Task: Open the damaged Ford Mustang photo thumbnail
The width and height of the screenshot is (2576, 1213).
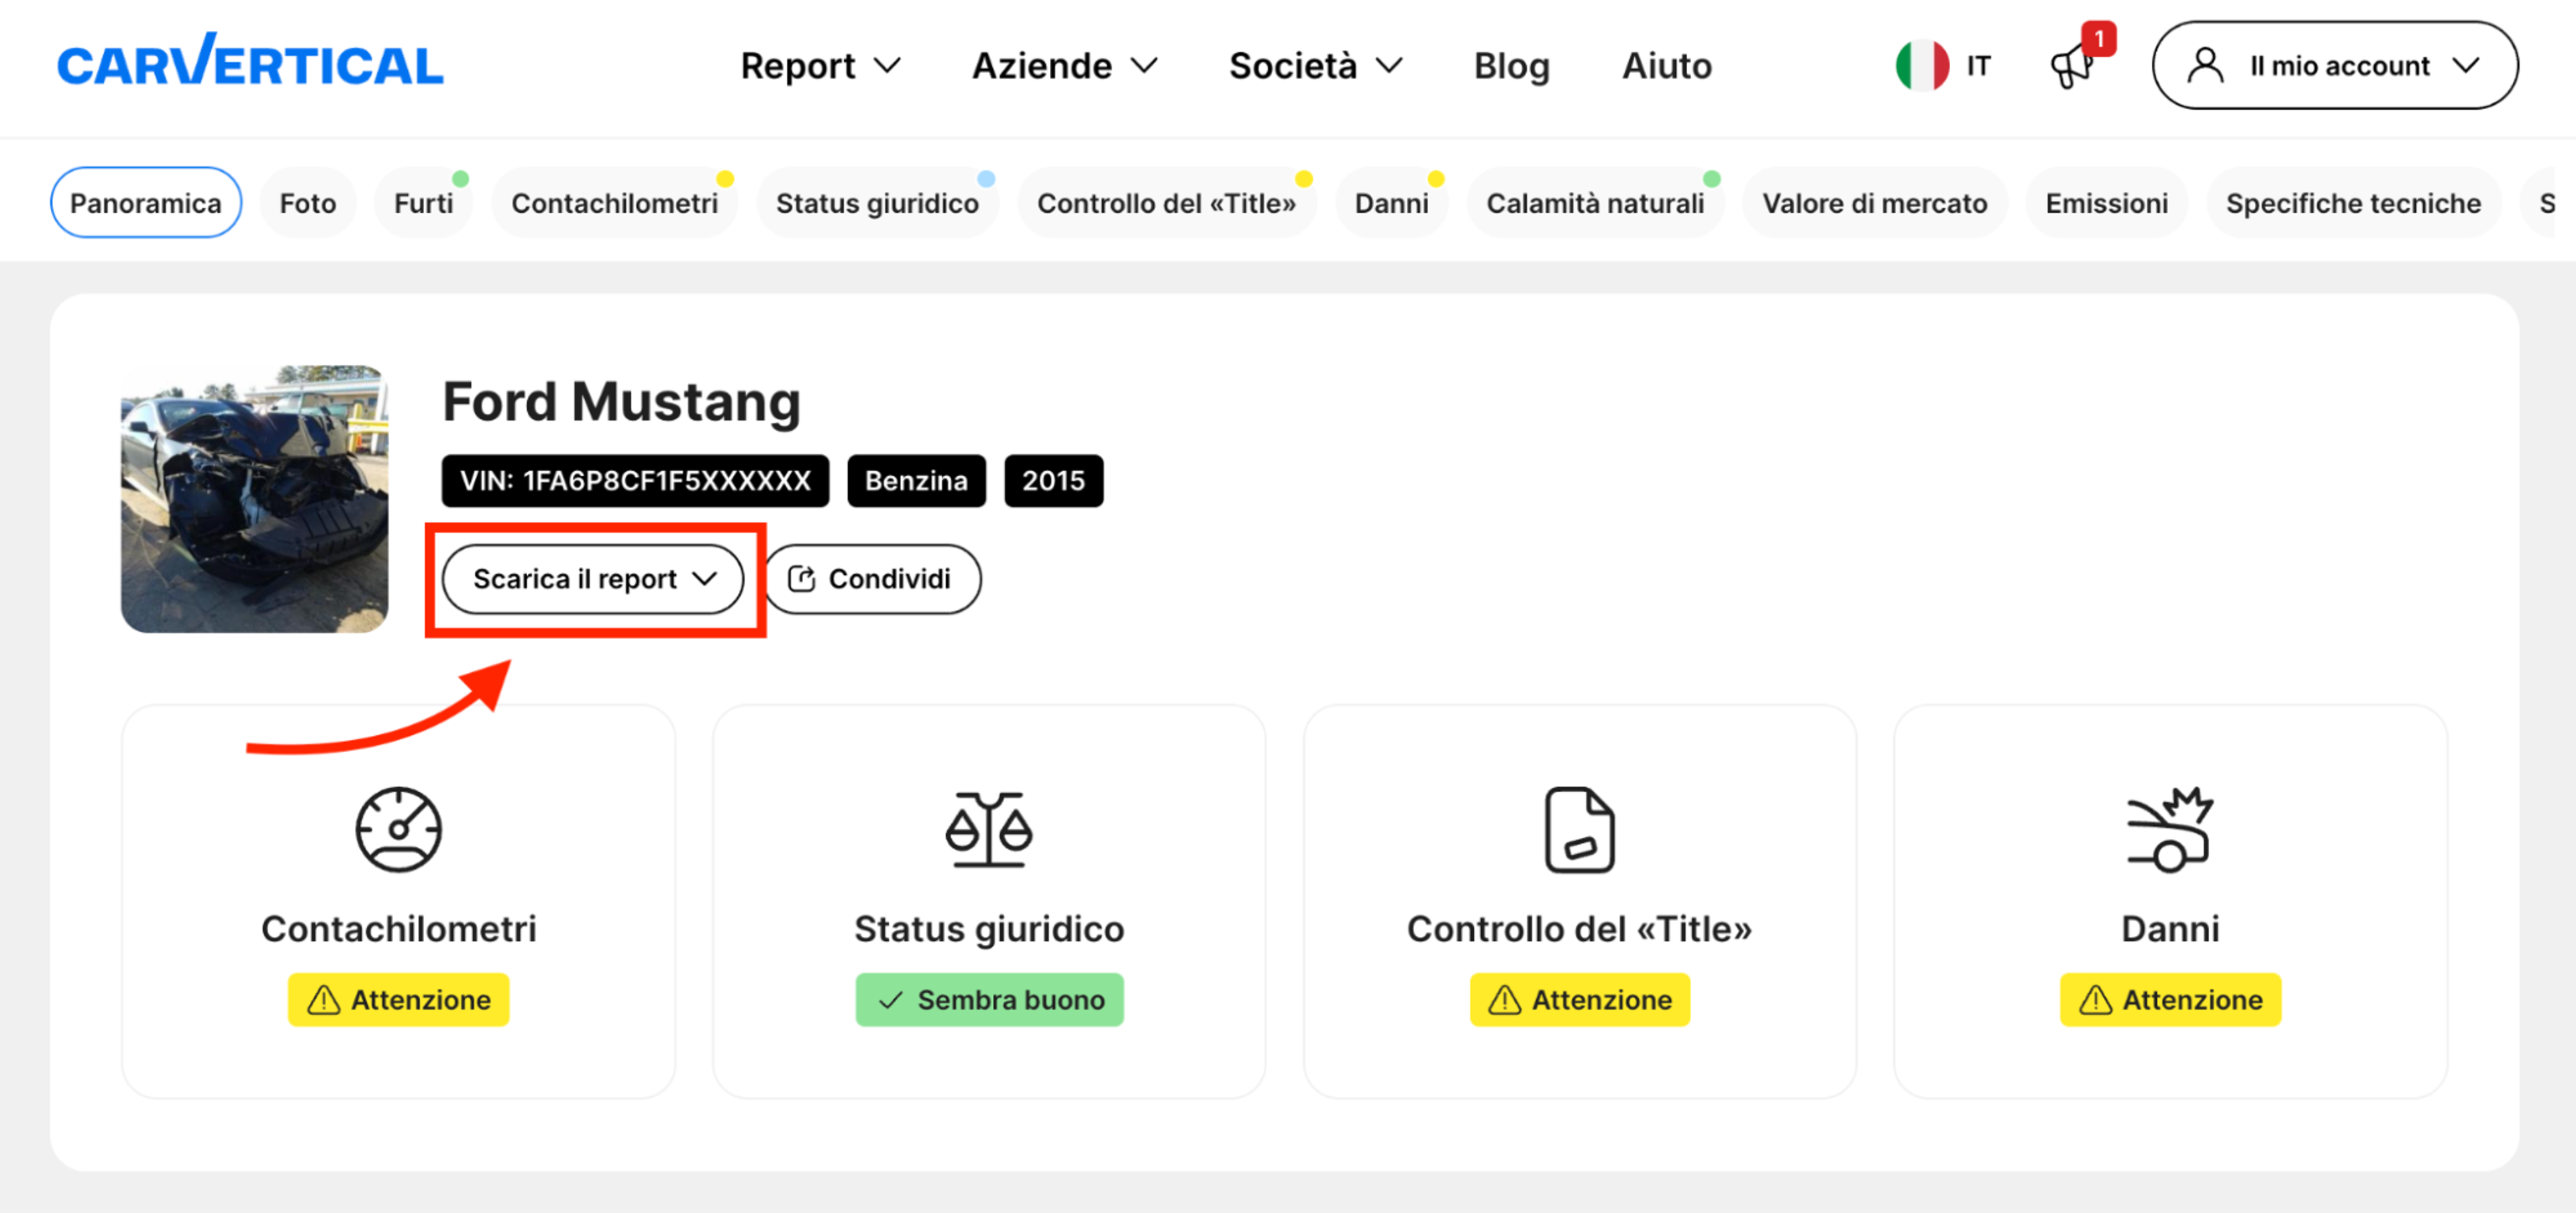Action: point(254,498)
